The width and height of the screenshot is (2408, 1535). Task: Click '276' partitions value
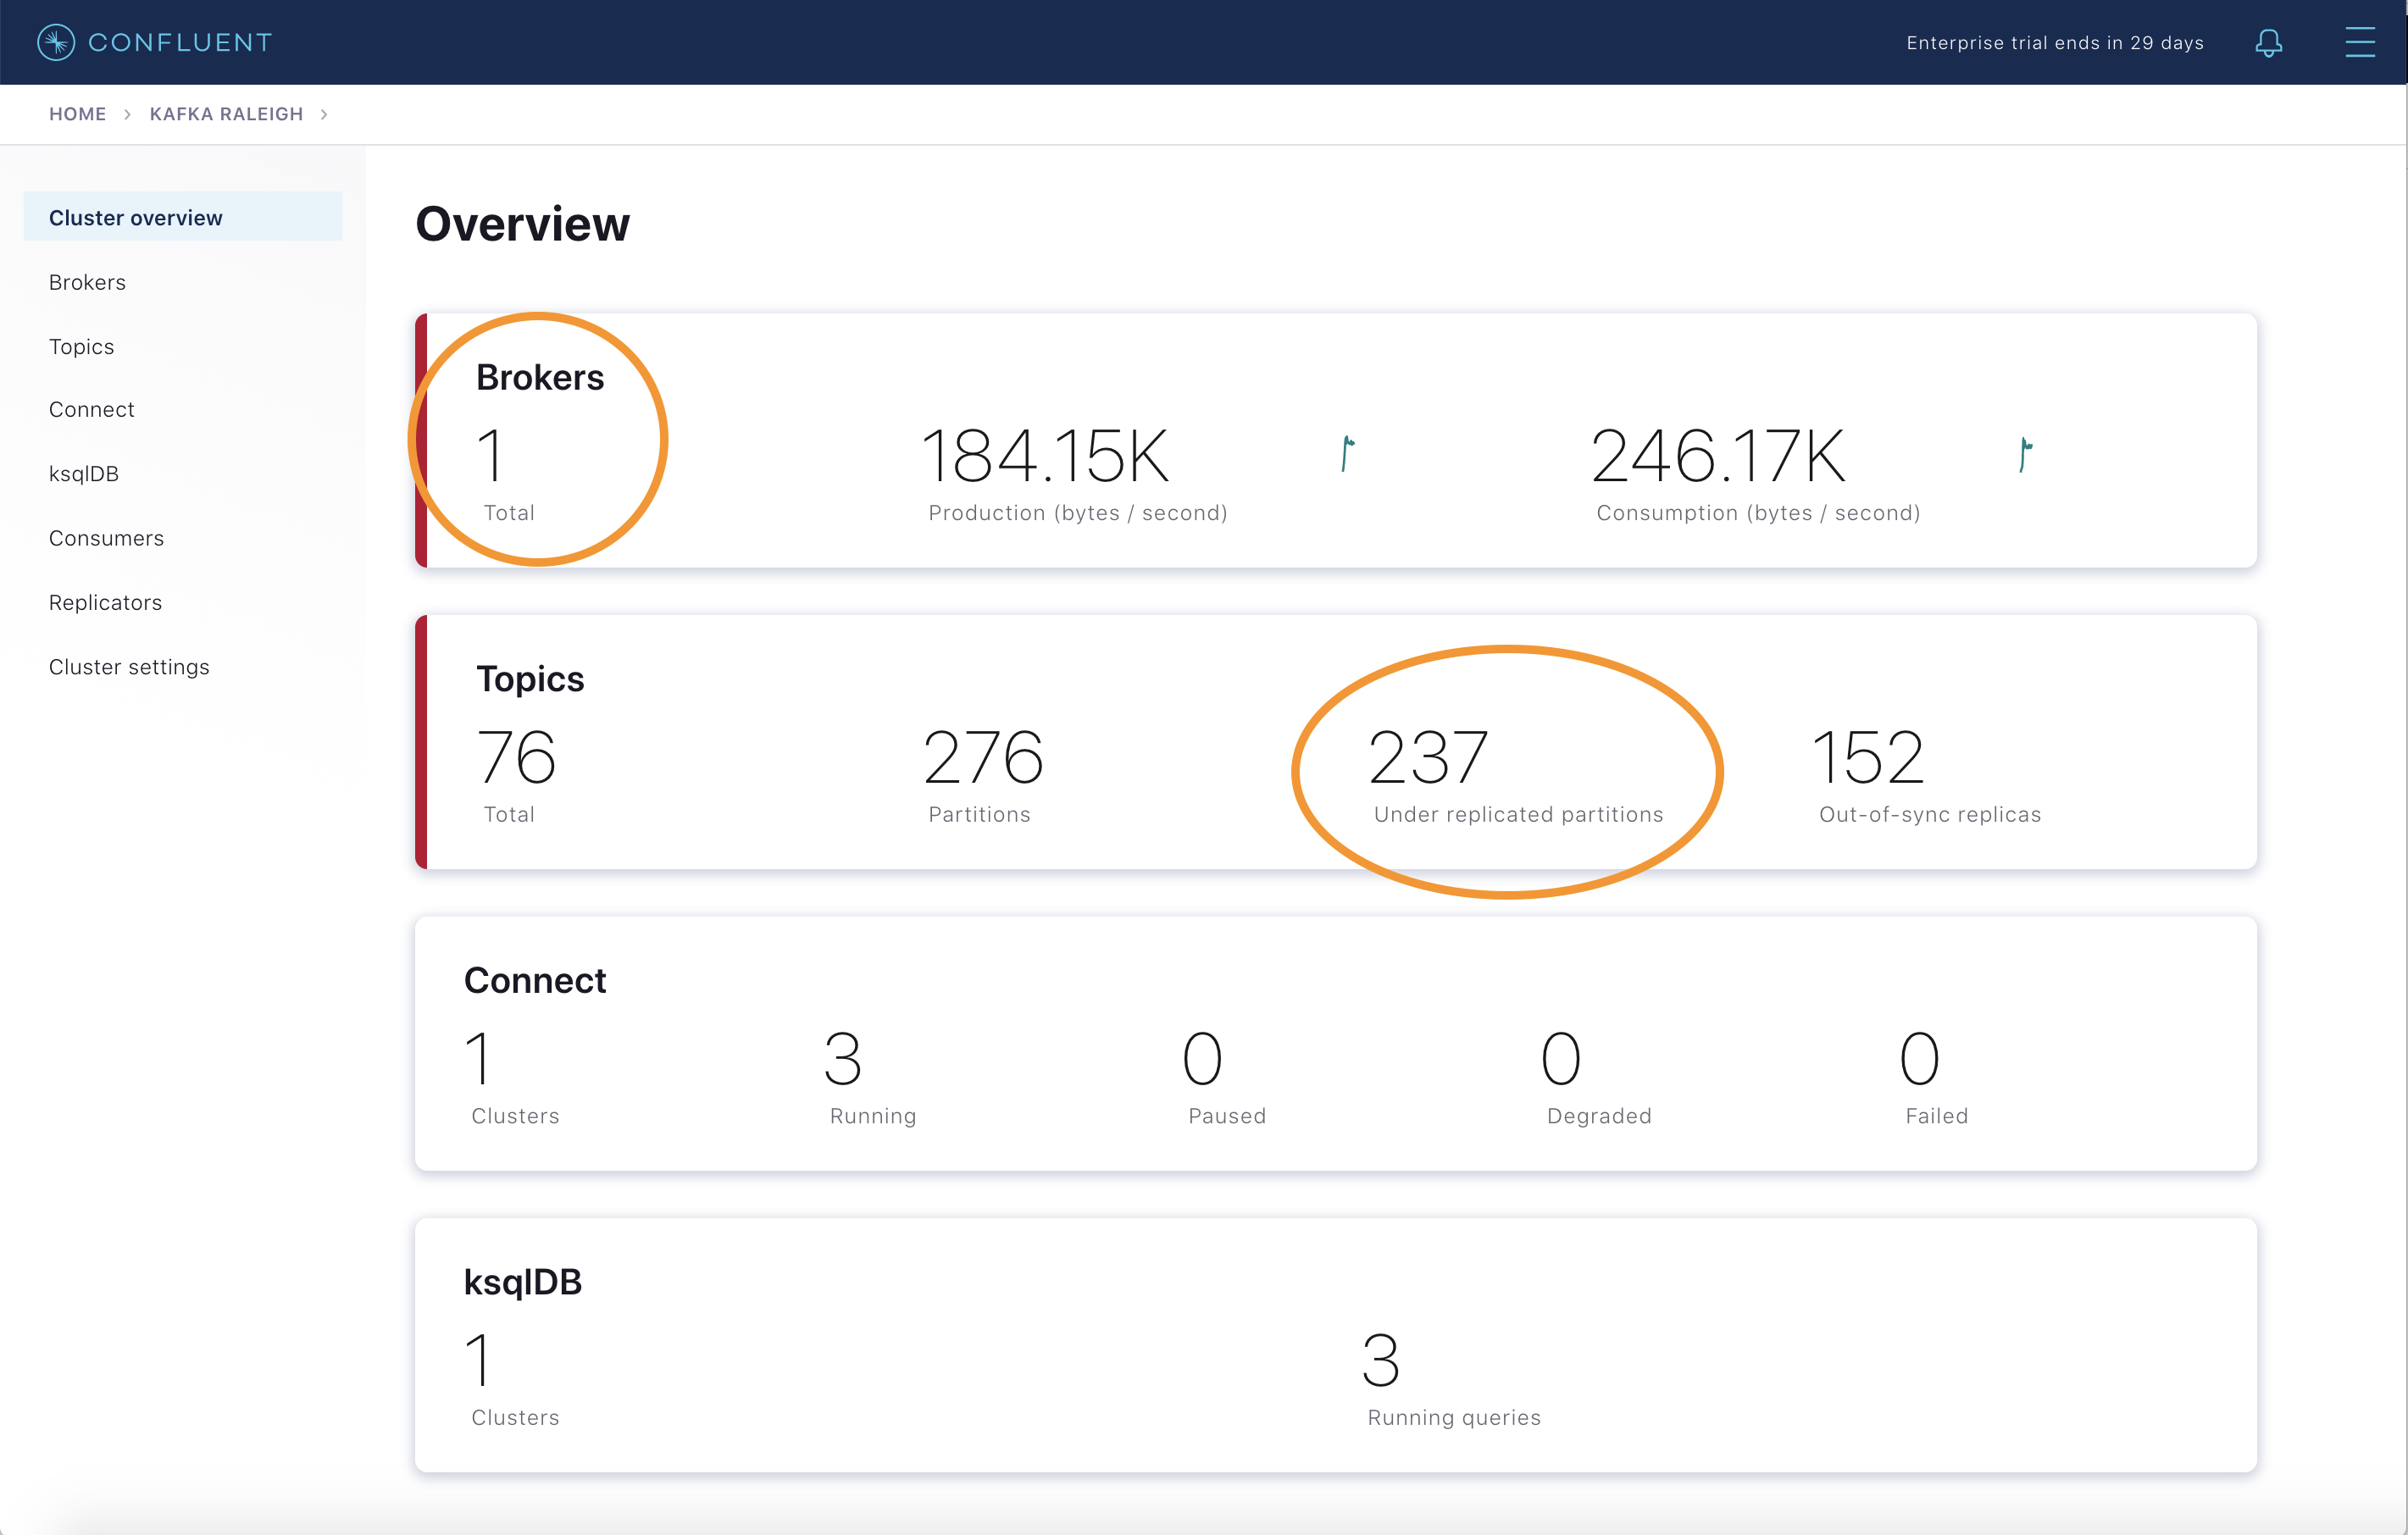(983, 757)
